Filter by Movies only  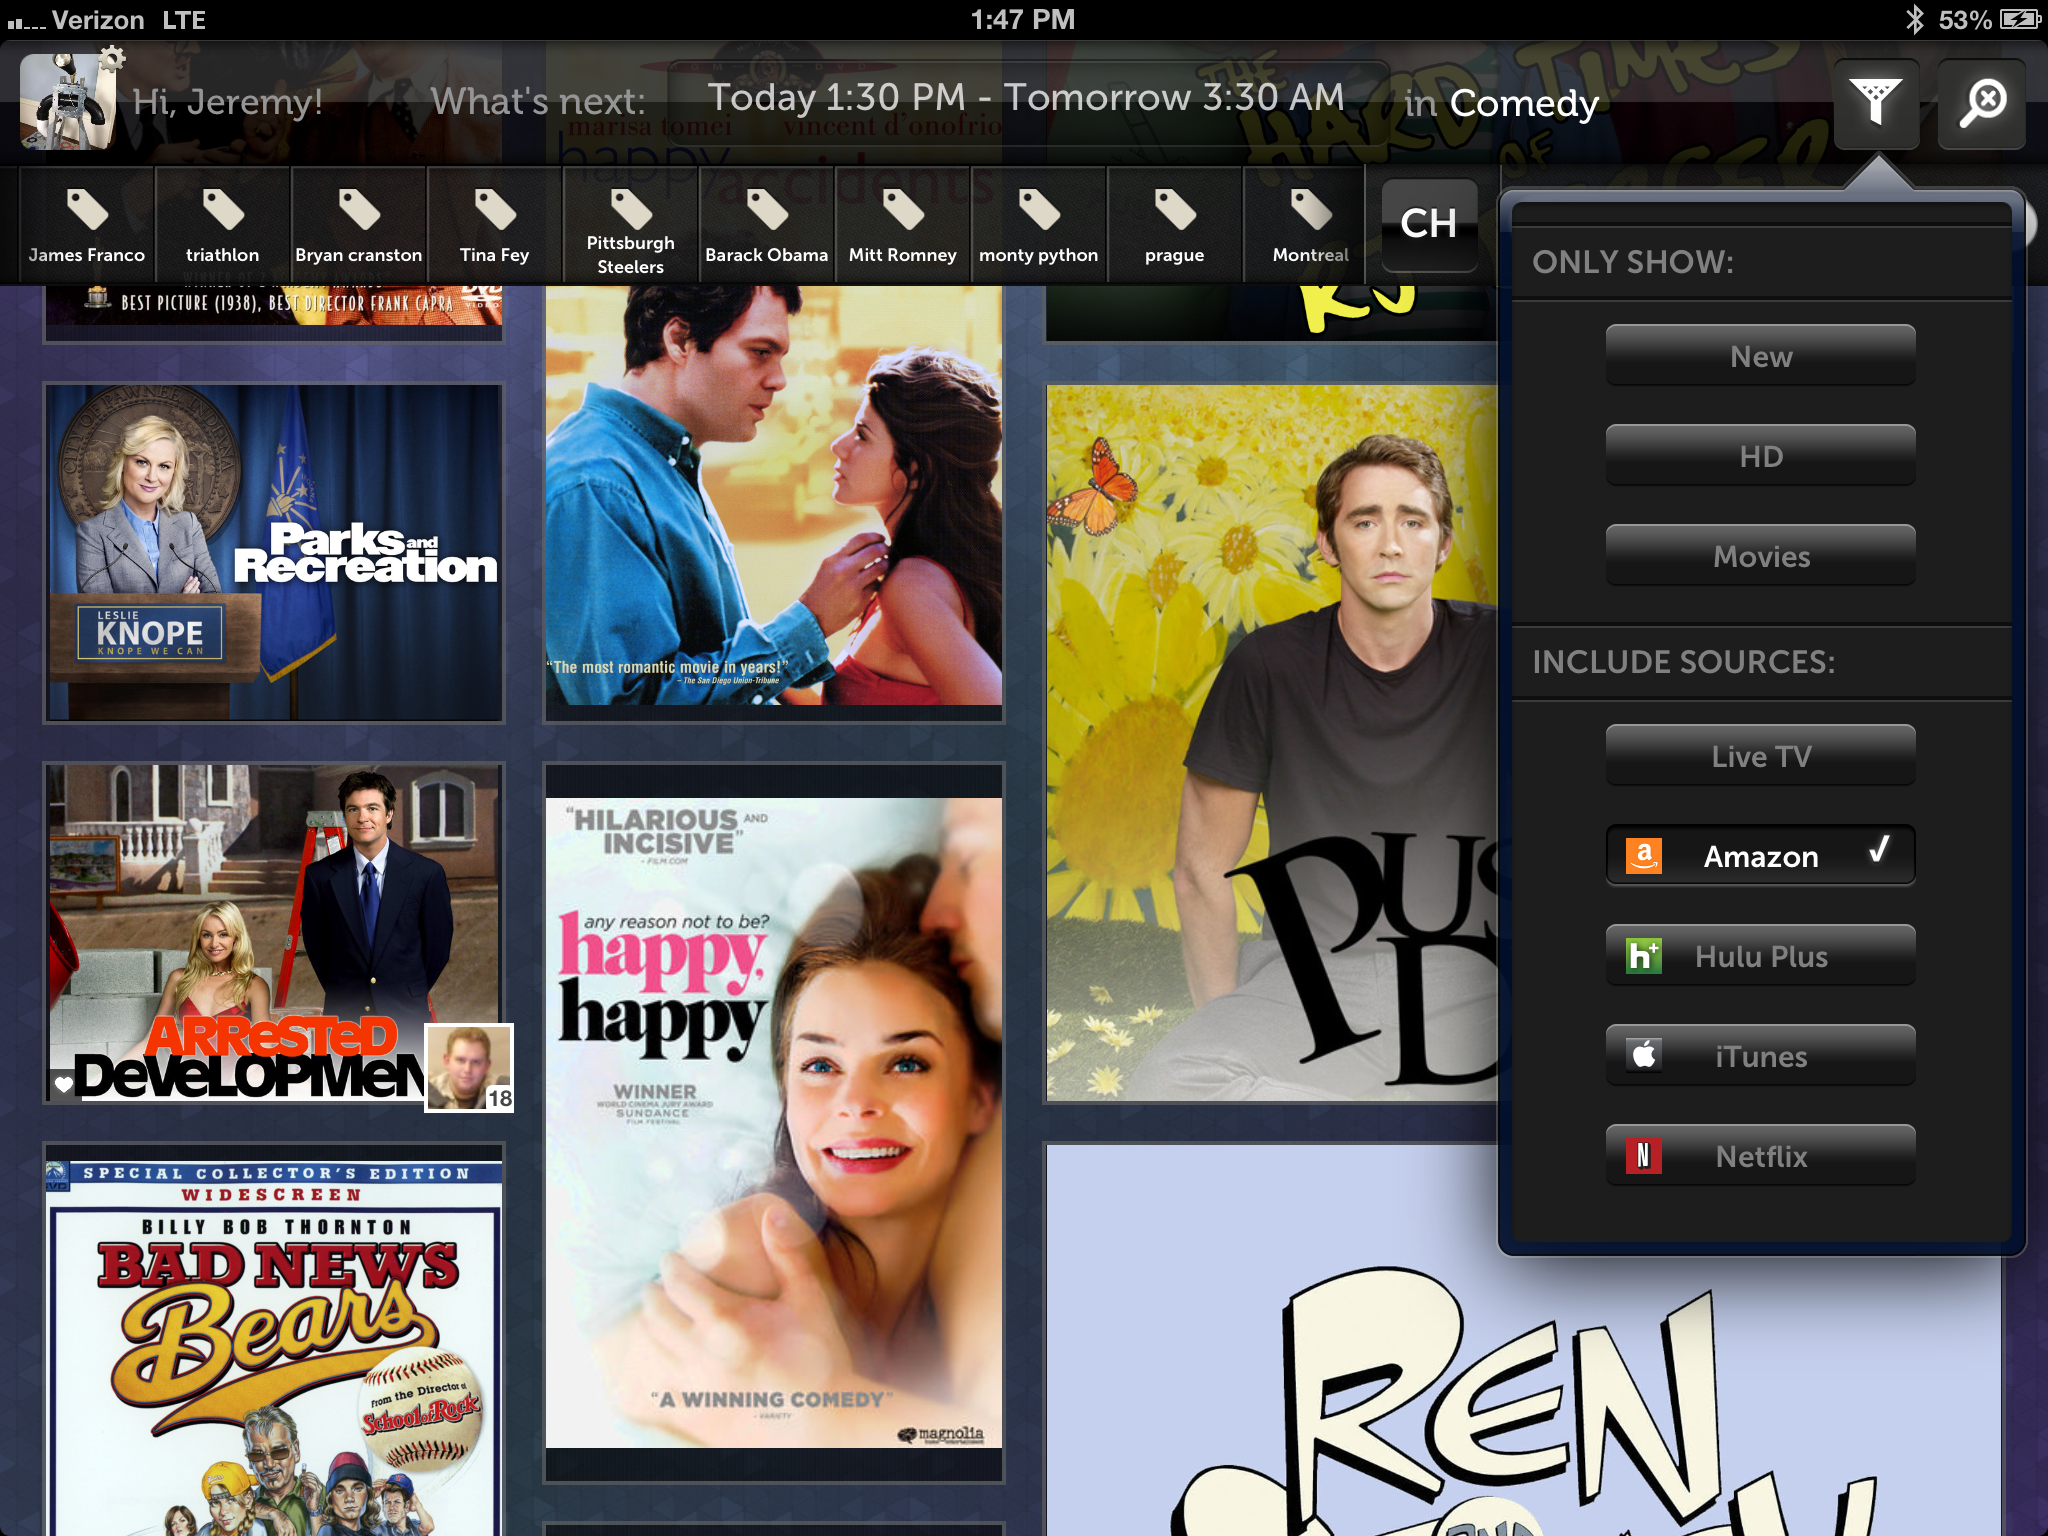[x=1760, y=556]
